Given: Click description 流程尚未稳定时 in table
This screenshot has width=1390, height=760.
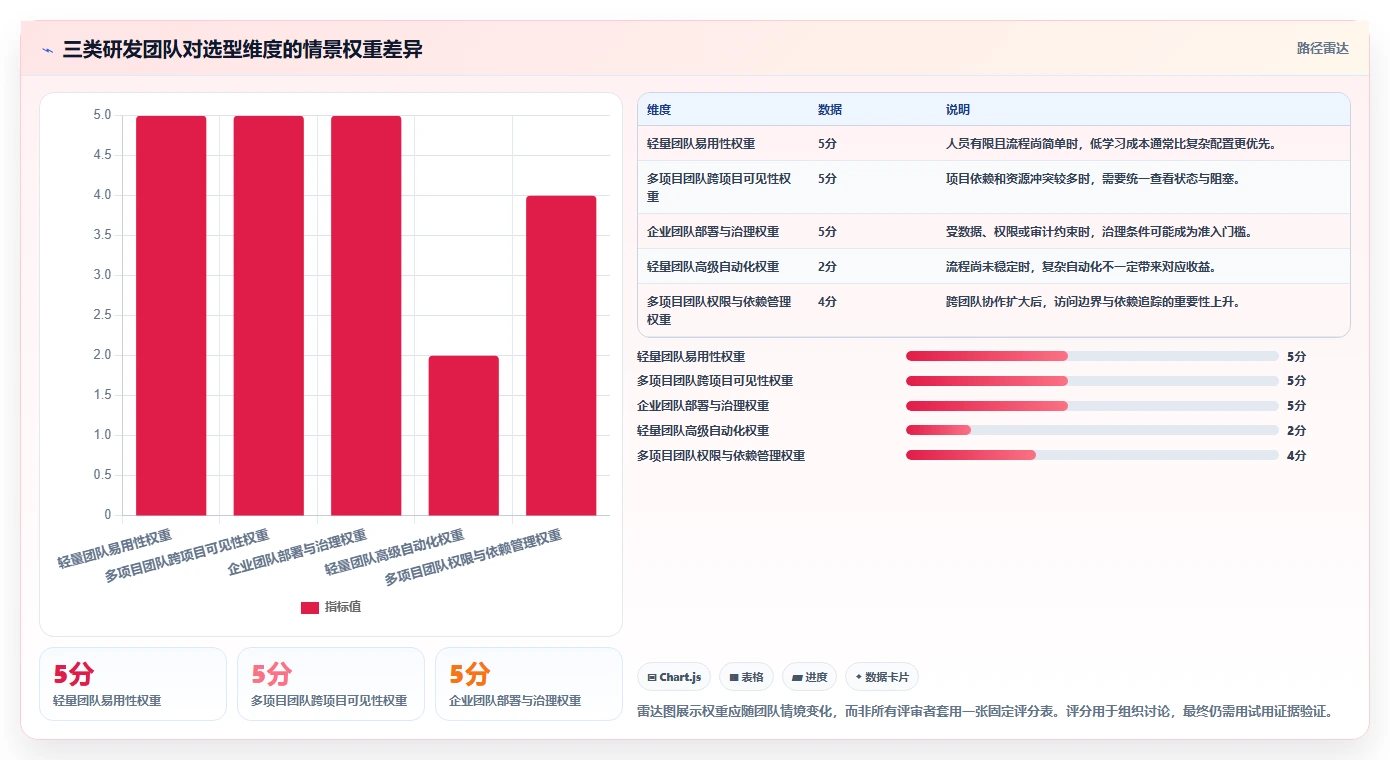Looking at the screenshot, I should click(1081, 266).
